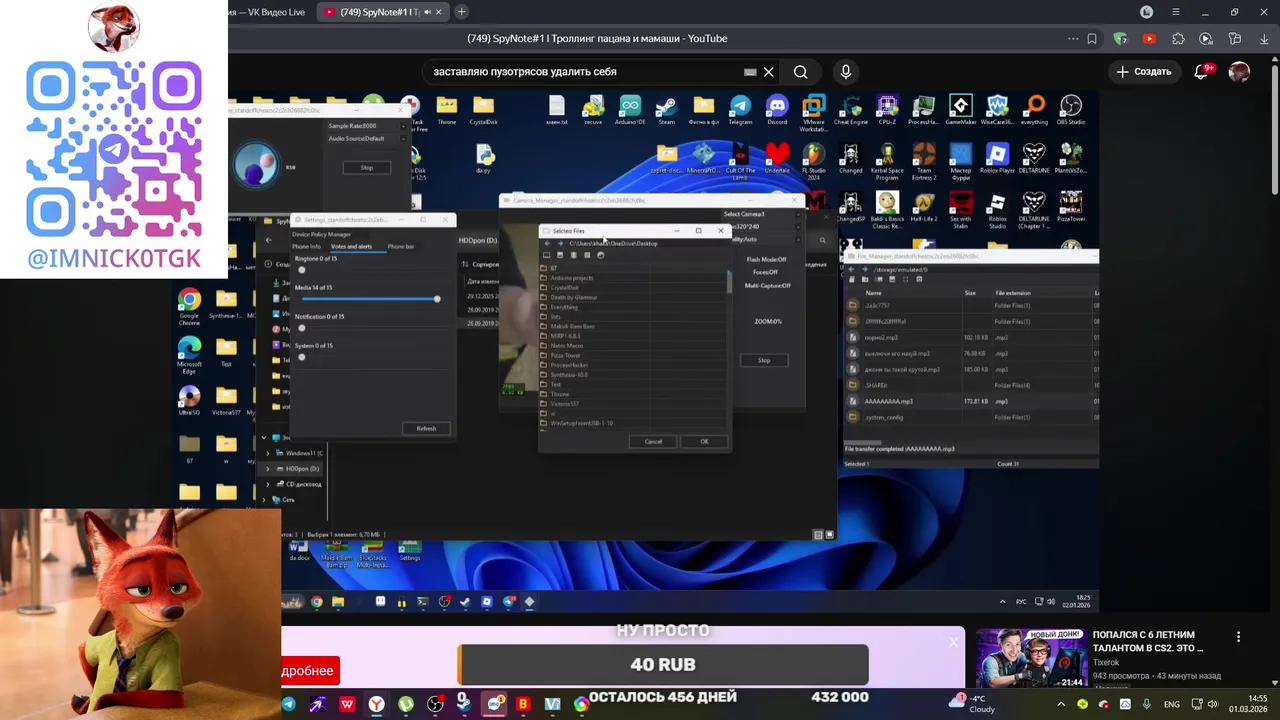Open Google Chrome desktop shortcut
1280x720 pixels.
189,307
